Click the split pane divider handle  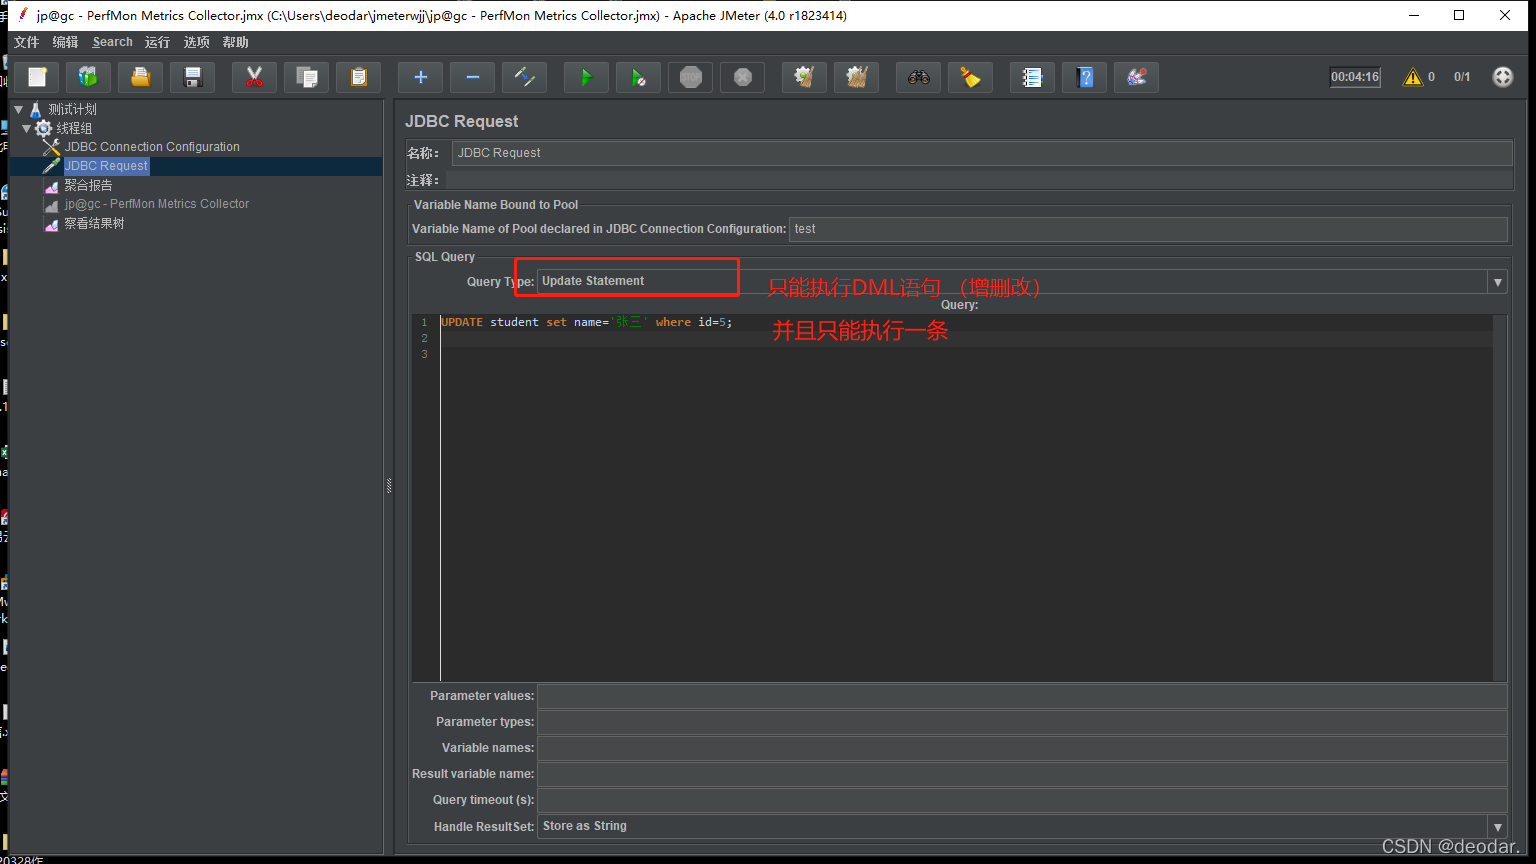pyautogui.click(x=389, y=486)
